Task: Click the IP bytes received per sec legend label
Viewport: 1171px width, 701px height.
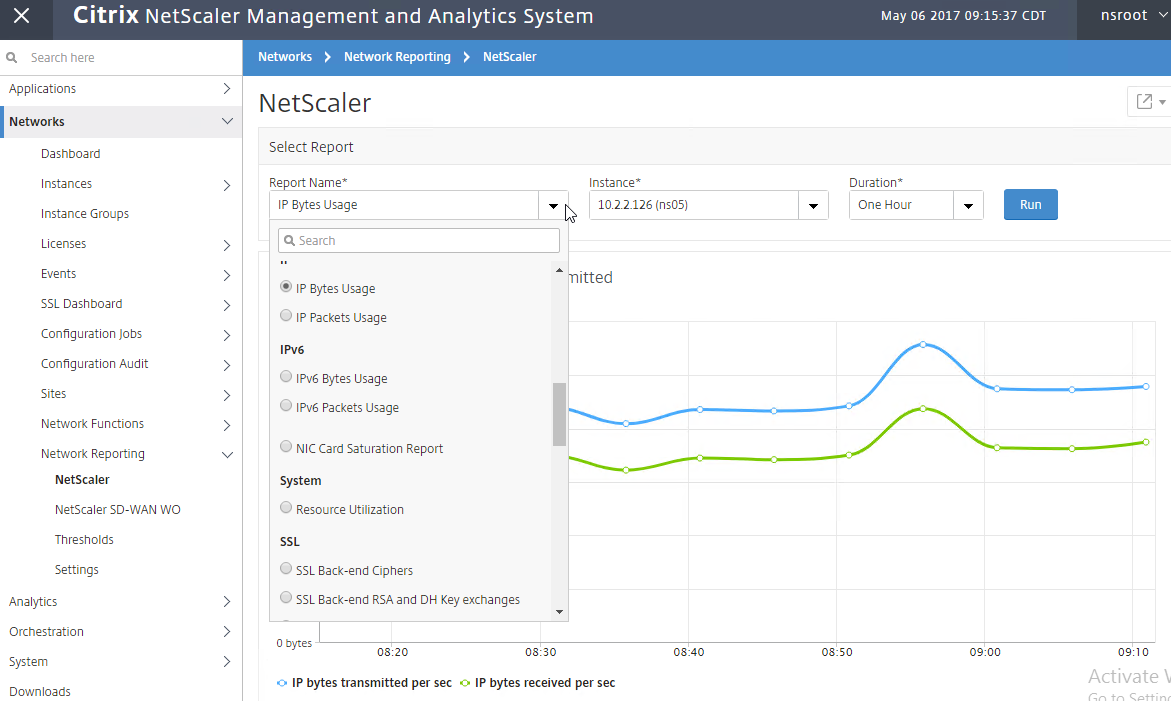Action: click(x=545, y=683)
